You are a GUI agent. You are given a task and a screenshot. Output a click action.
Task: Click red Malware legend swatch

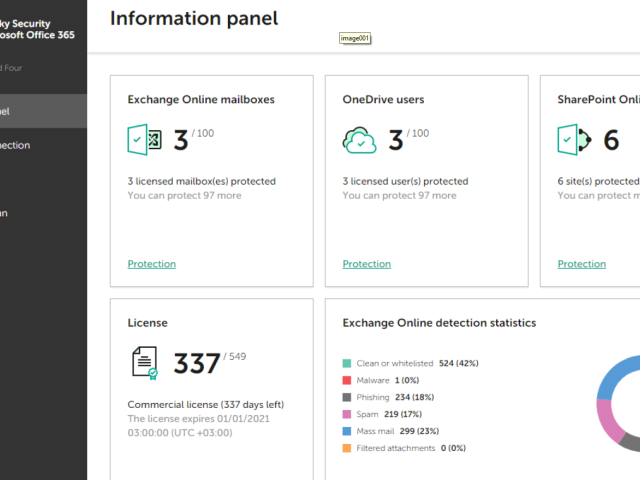(x=347, y=380)
